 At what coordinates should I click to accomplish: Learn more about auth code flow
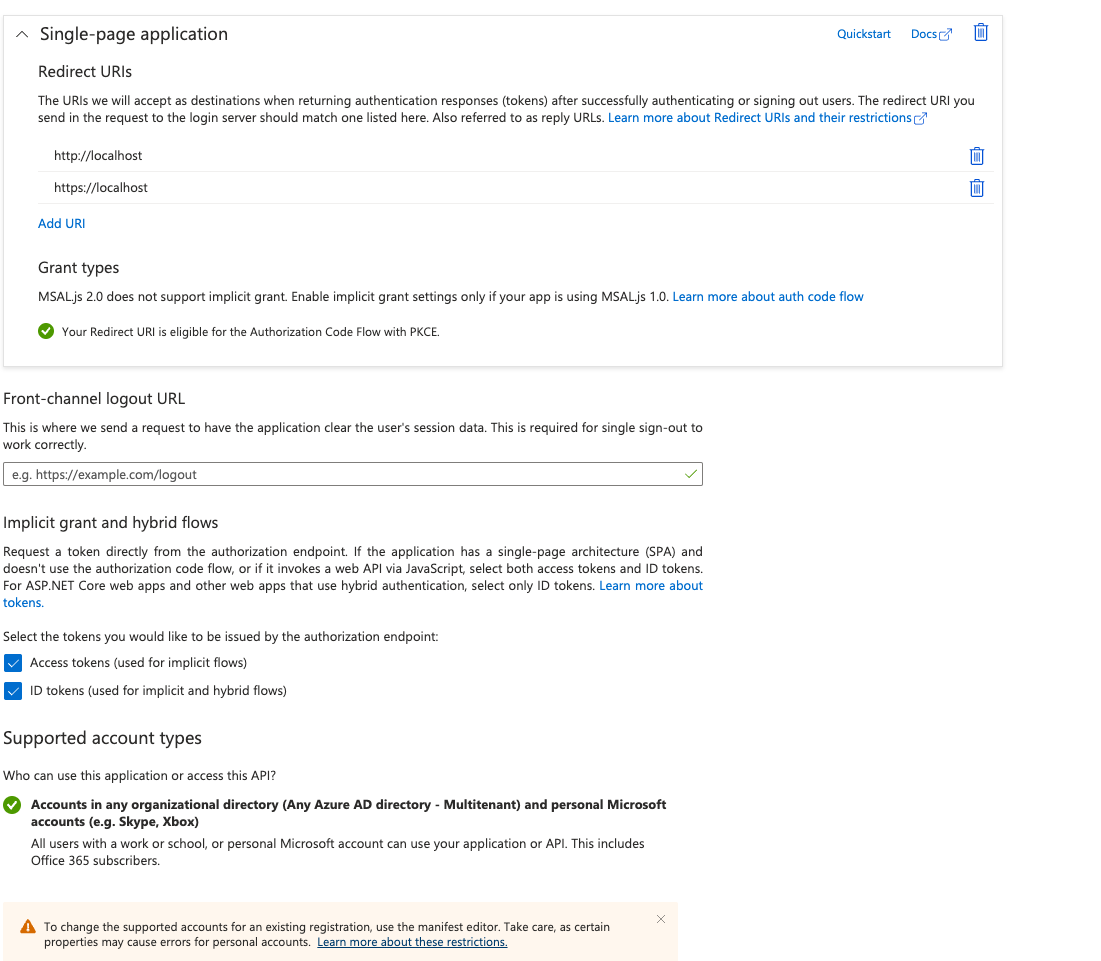[x=768, y=296]
